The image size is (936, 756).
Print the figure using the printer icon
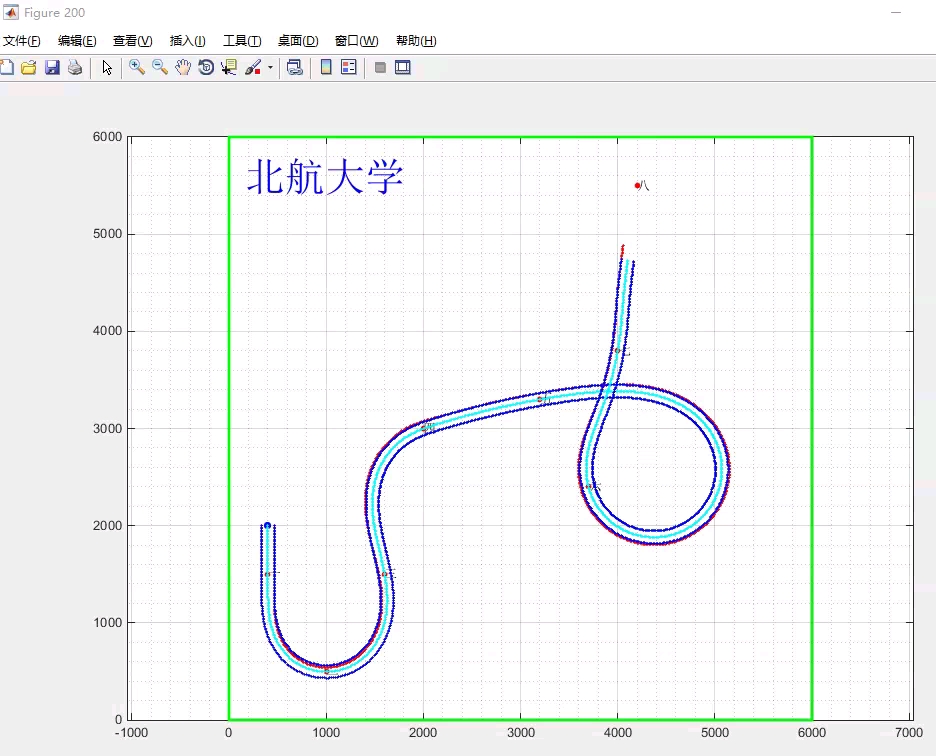[75, 67]
